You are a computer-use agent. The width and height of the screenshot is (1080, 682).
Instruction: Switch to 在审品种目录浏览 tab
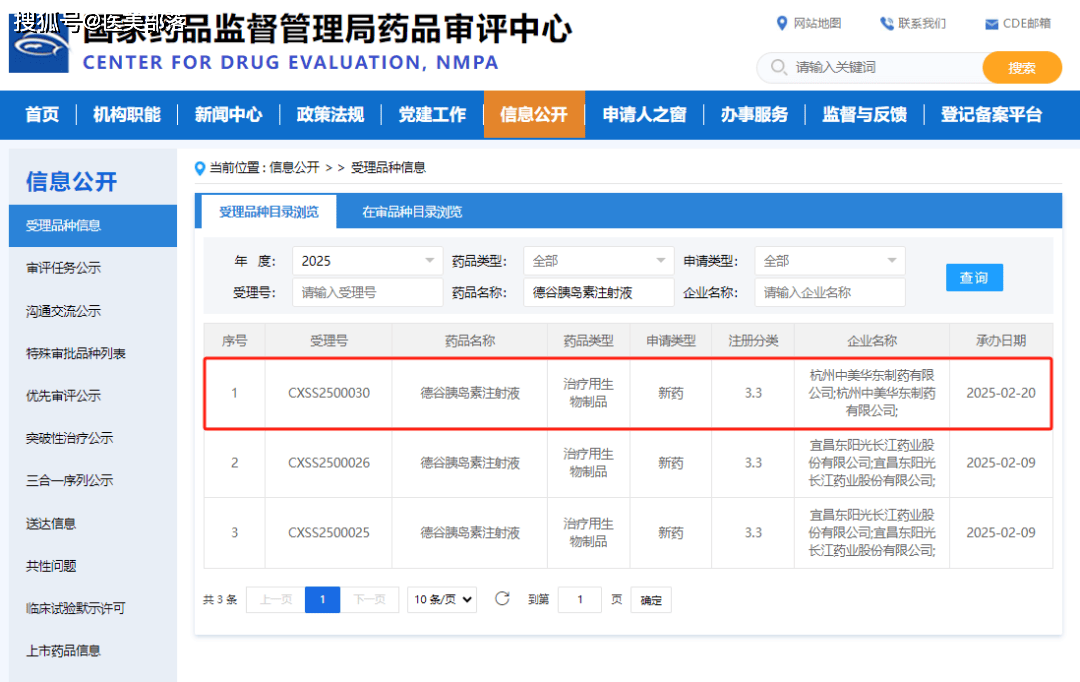click(x=412, y=211)
